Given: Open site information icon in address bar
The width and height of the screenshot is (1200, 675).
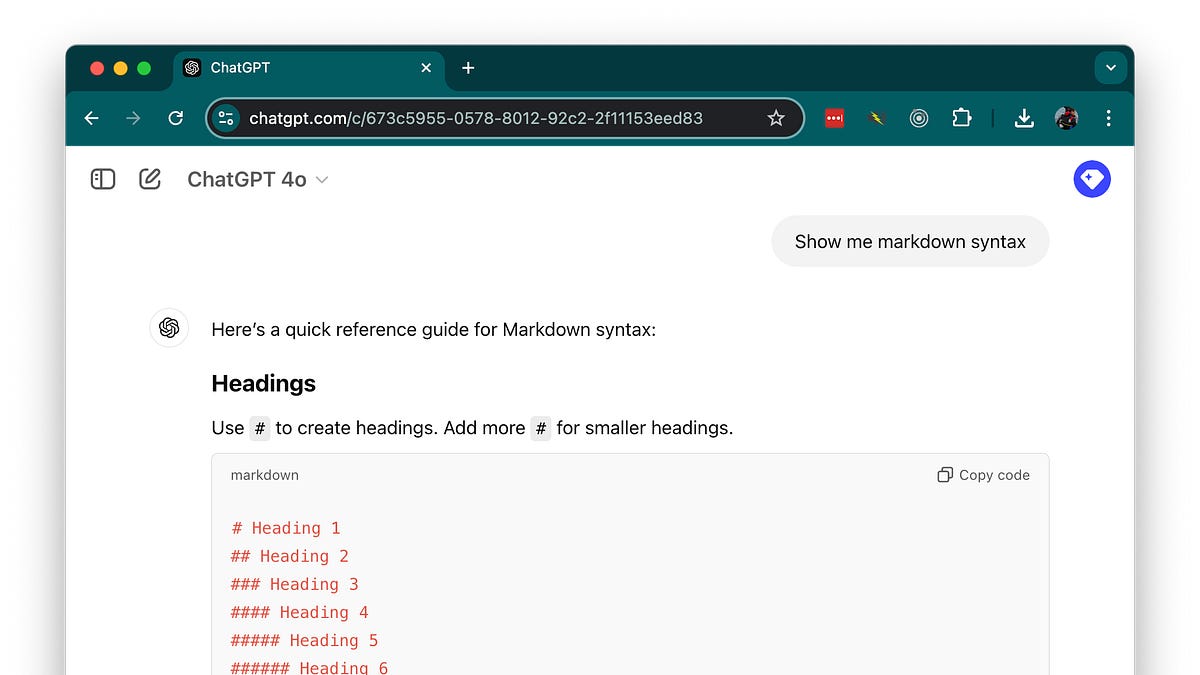Looking at the screenshot, I should [226, 118].
